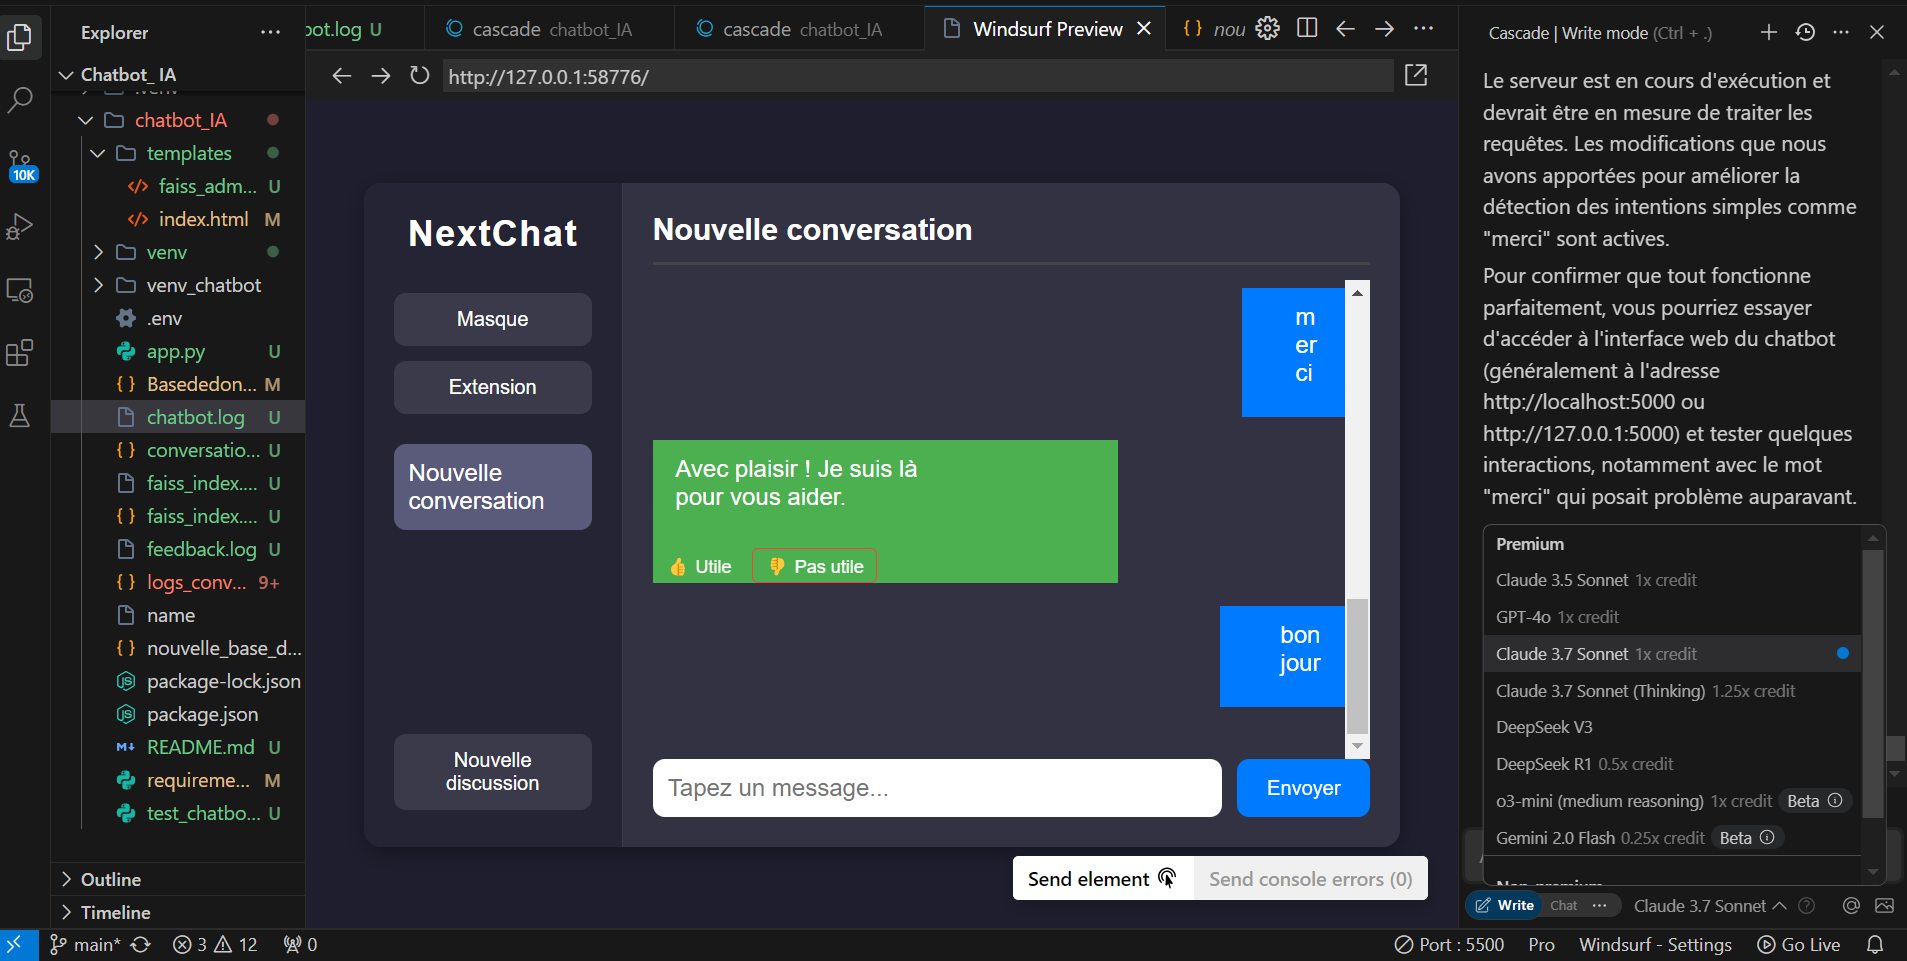Switch Cascade to Write mode
Image resolution: width=1907 pixels, height=961 pixels.
[1504, 905]
